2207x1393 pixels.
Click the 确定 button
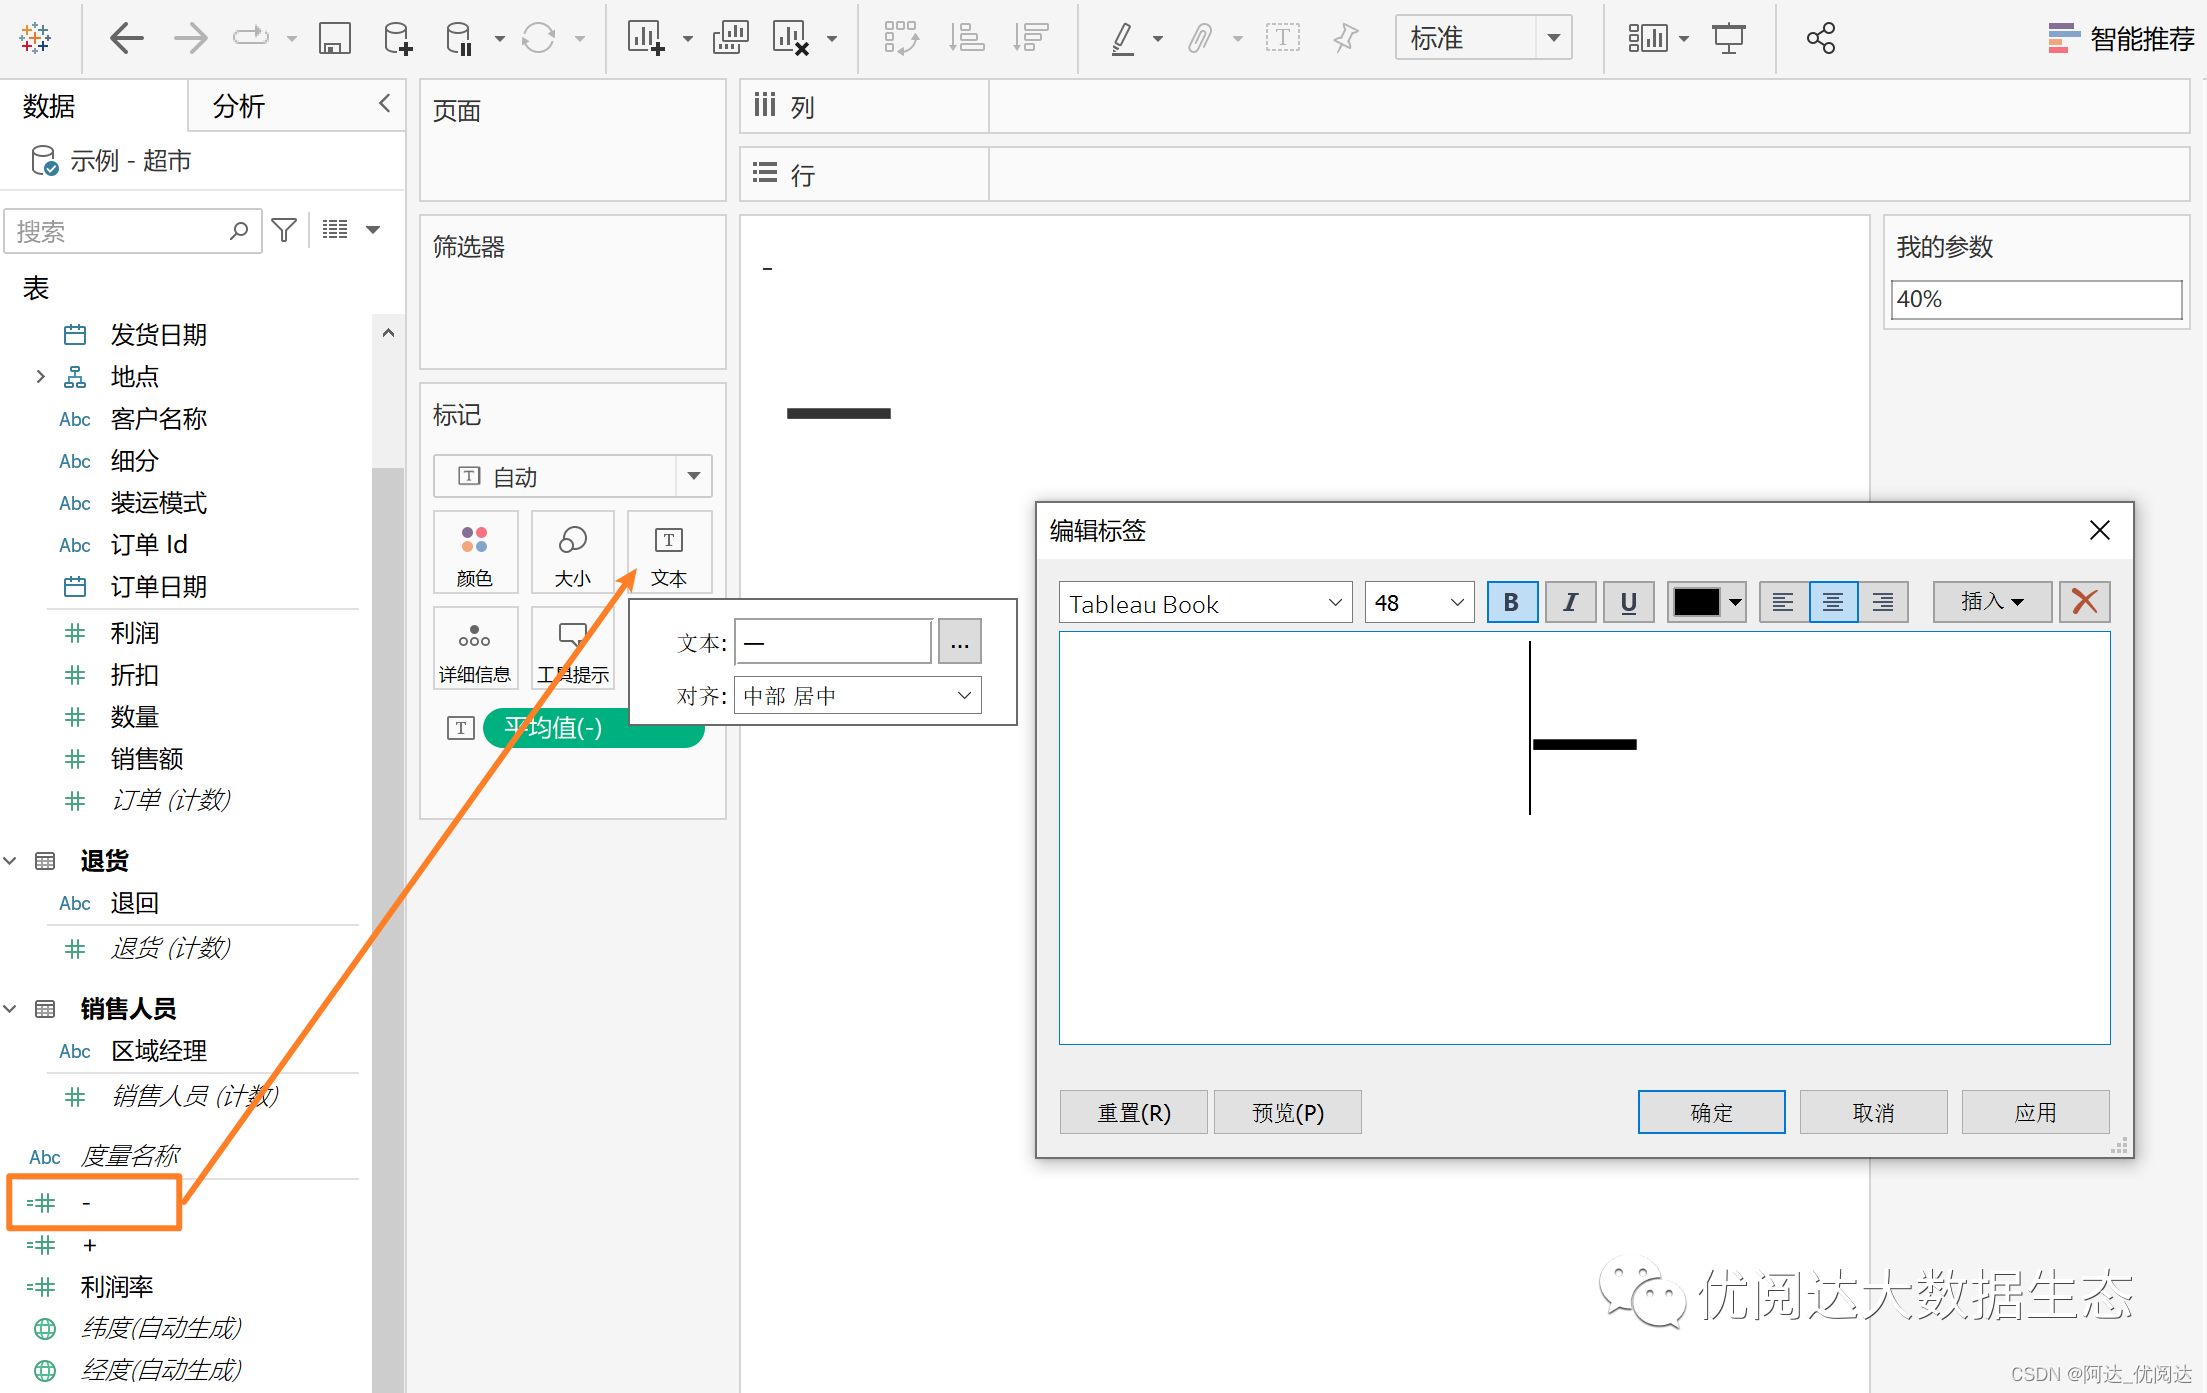(x=1711, y=1112)
